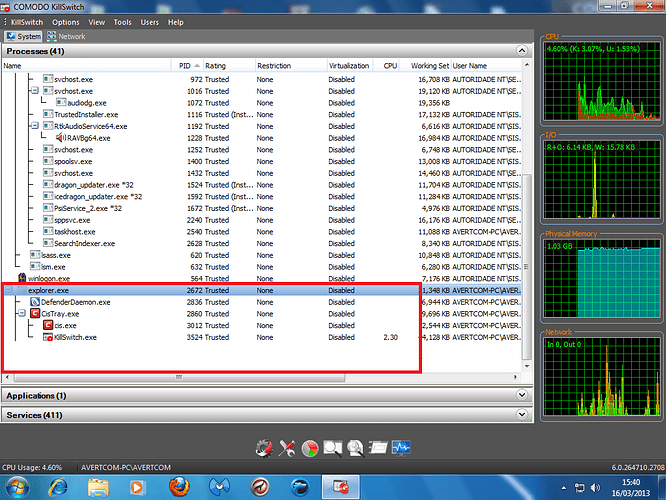Sort by the Working Set column header
The image size is (666, 500).
pos(425,66)
